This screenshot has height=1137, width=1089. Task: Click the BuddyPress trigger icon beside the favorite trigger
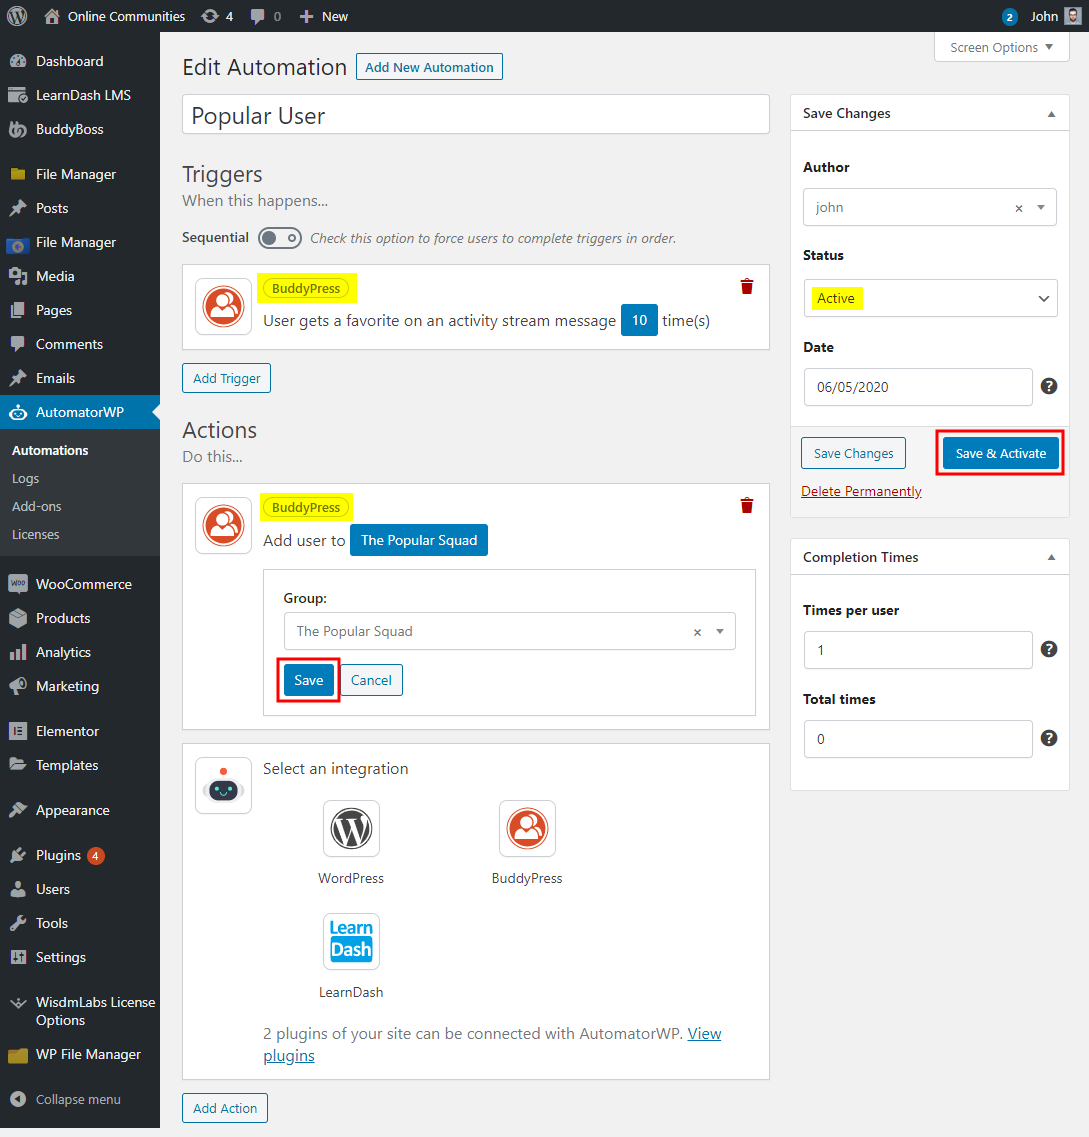point(223,306)
